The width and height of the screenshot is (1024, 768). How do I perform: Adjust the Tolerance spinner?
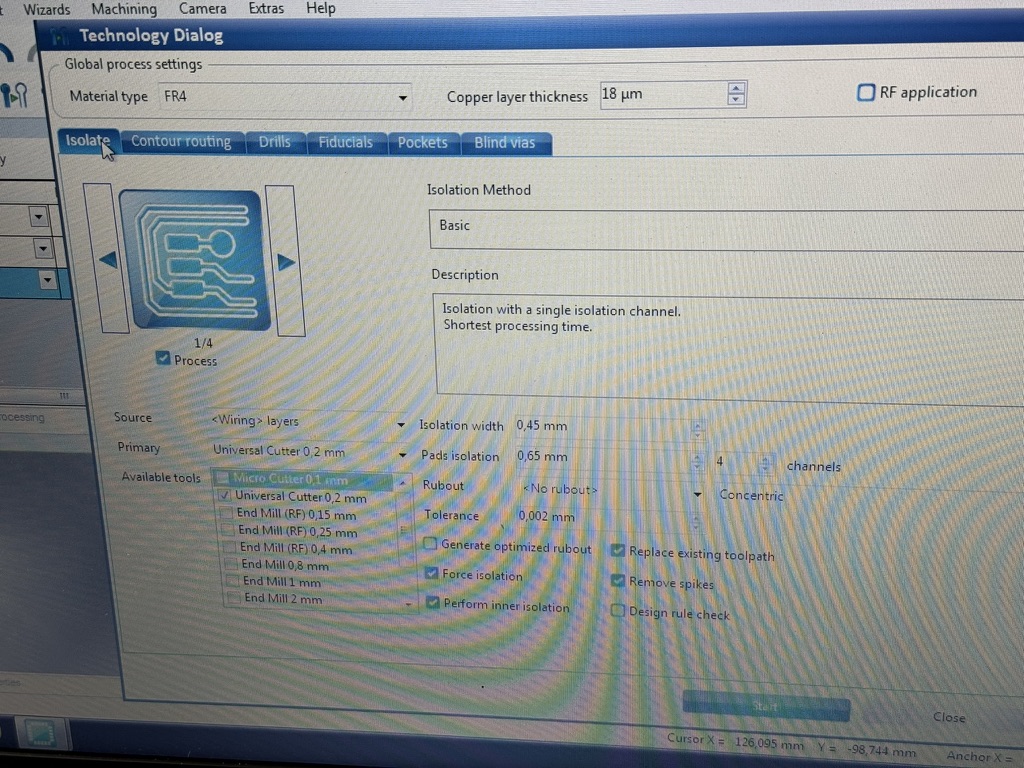[x=696, y=521]
